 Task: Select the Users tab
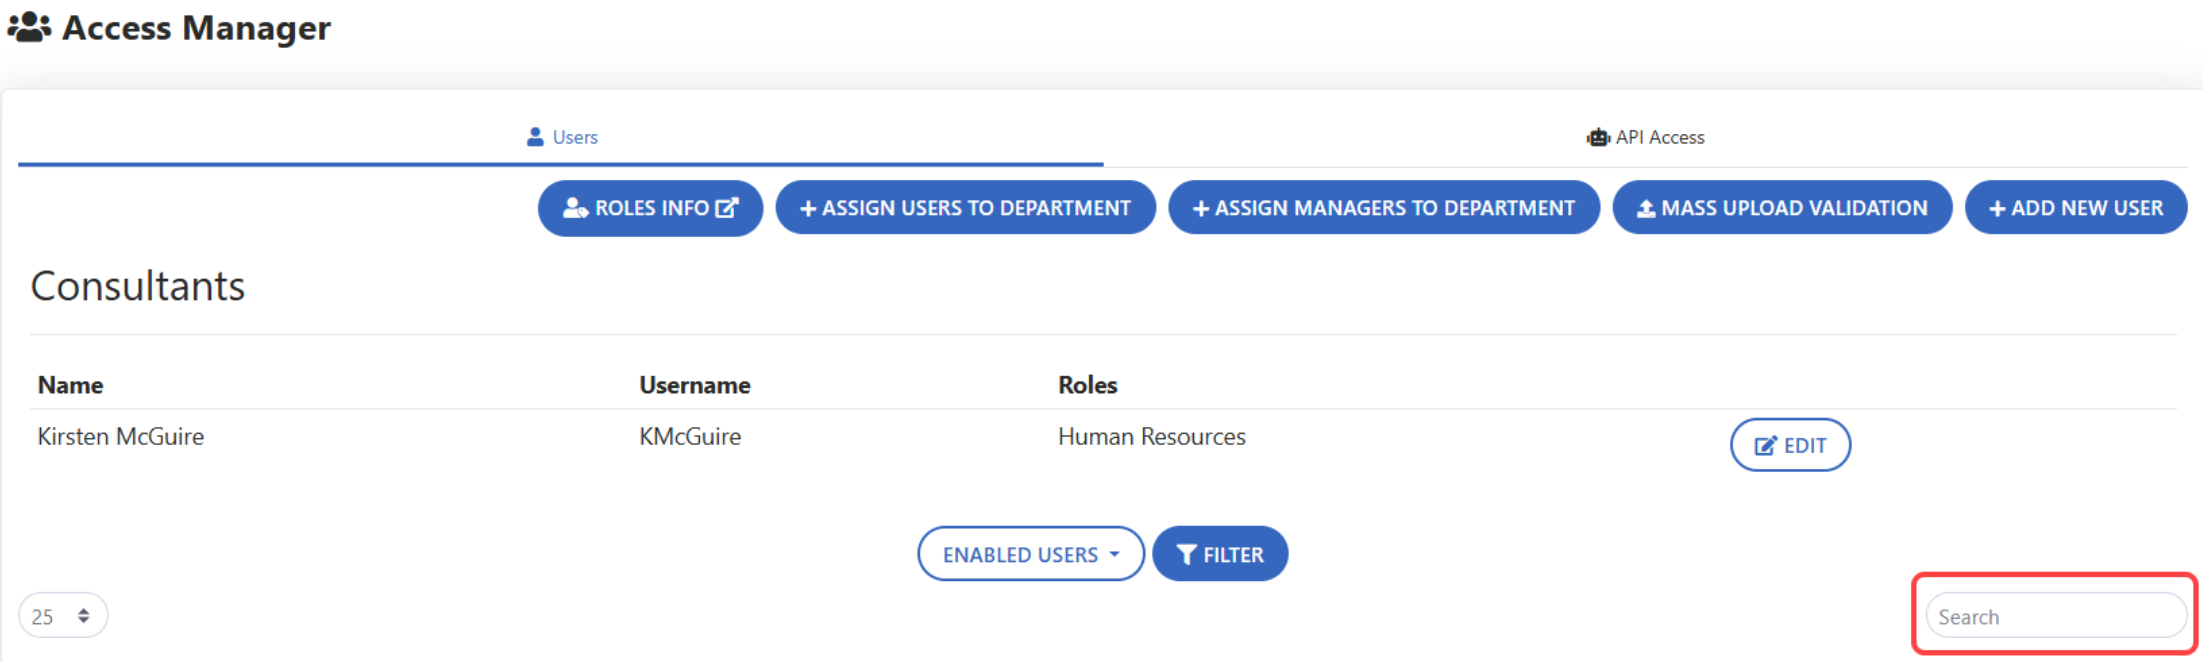coord(562,138)
